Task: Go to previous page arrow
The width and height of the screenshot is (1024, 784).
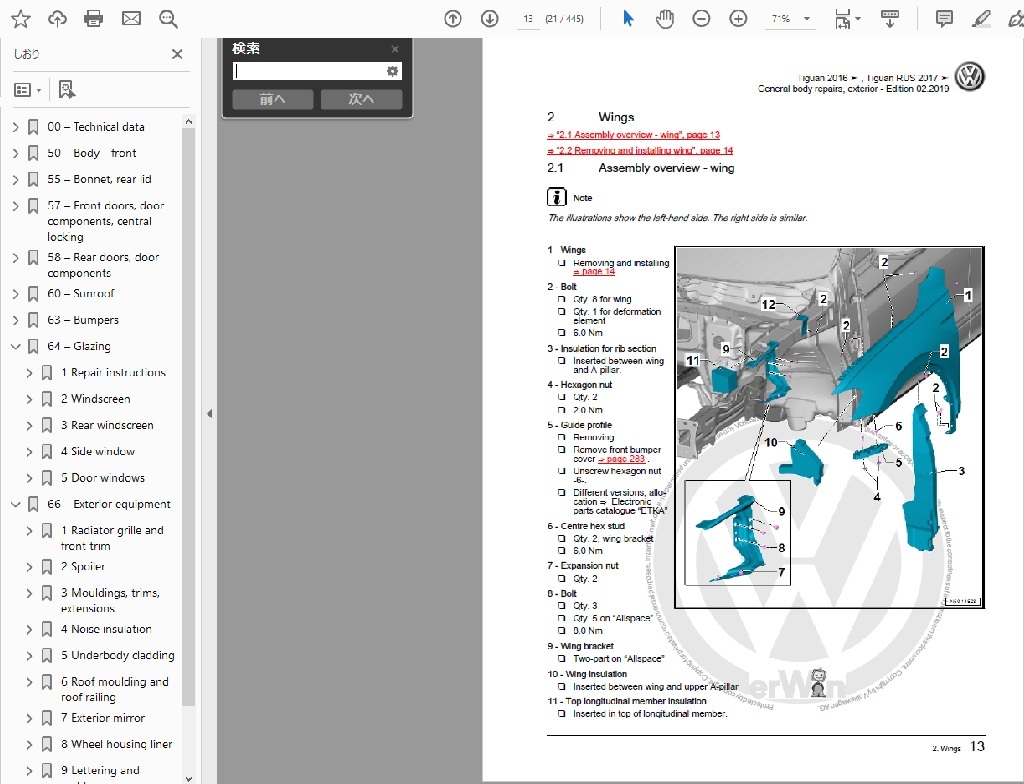Action: (x=453, y=18)
